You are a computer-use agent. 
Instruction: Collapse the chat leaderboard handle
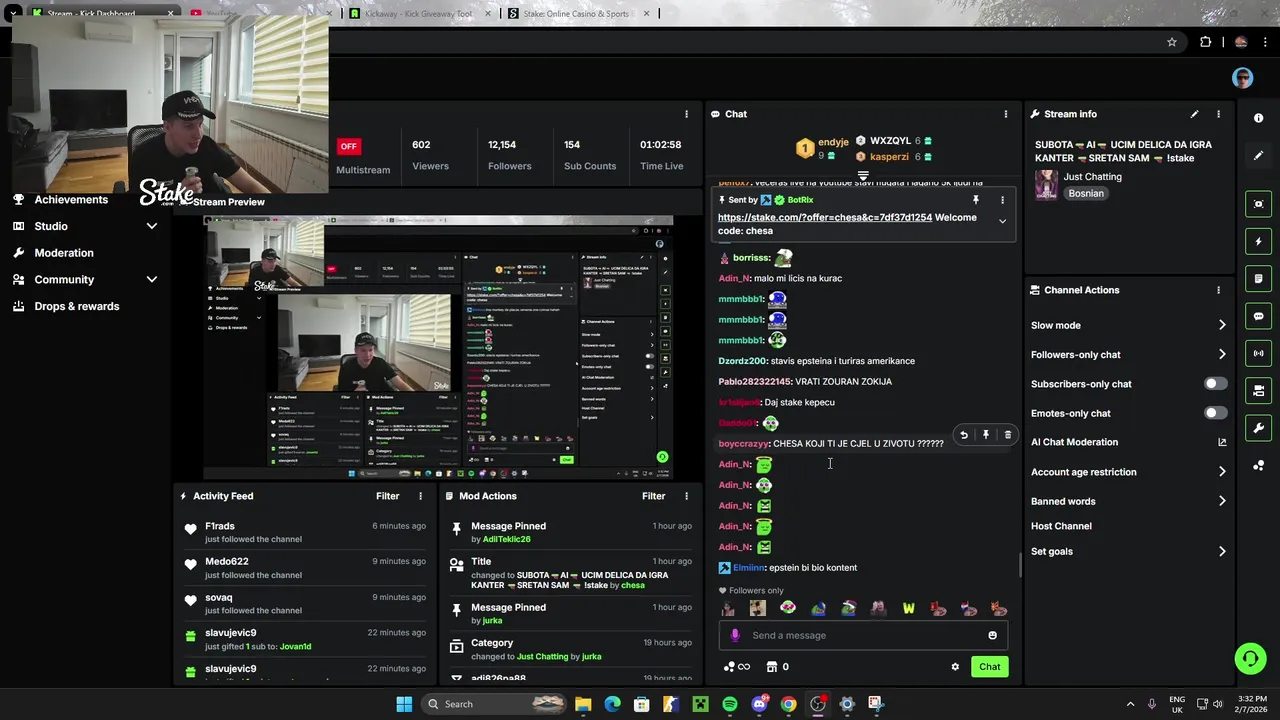coord(863,175)
